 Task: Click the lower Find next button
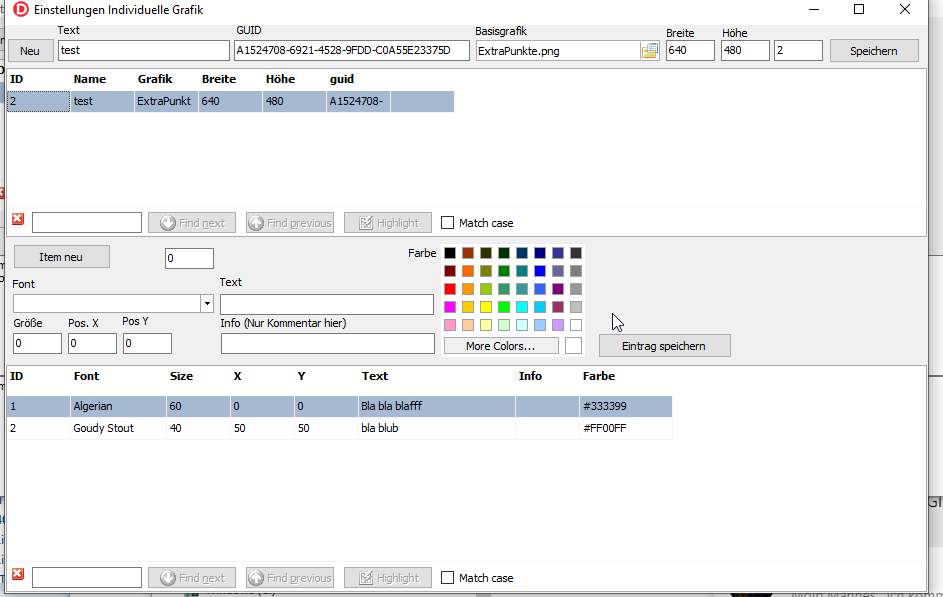pyautogui.click(x=192, y=578)
